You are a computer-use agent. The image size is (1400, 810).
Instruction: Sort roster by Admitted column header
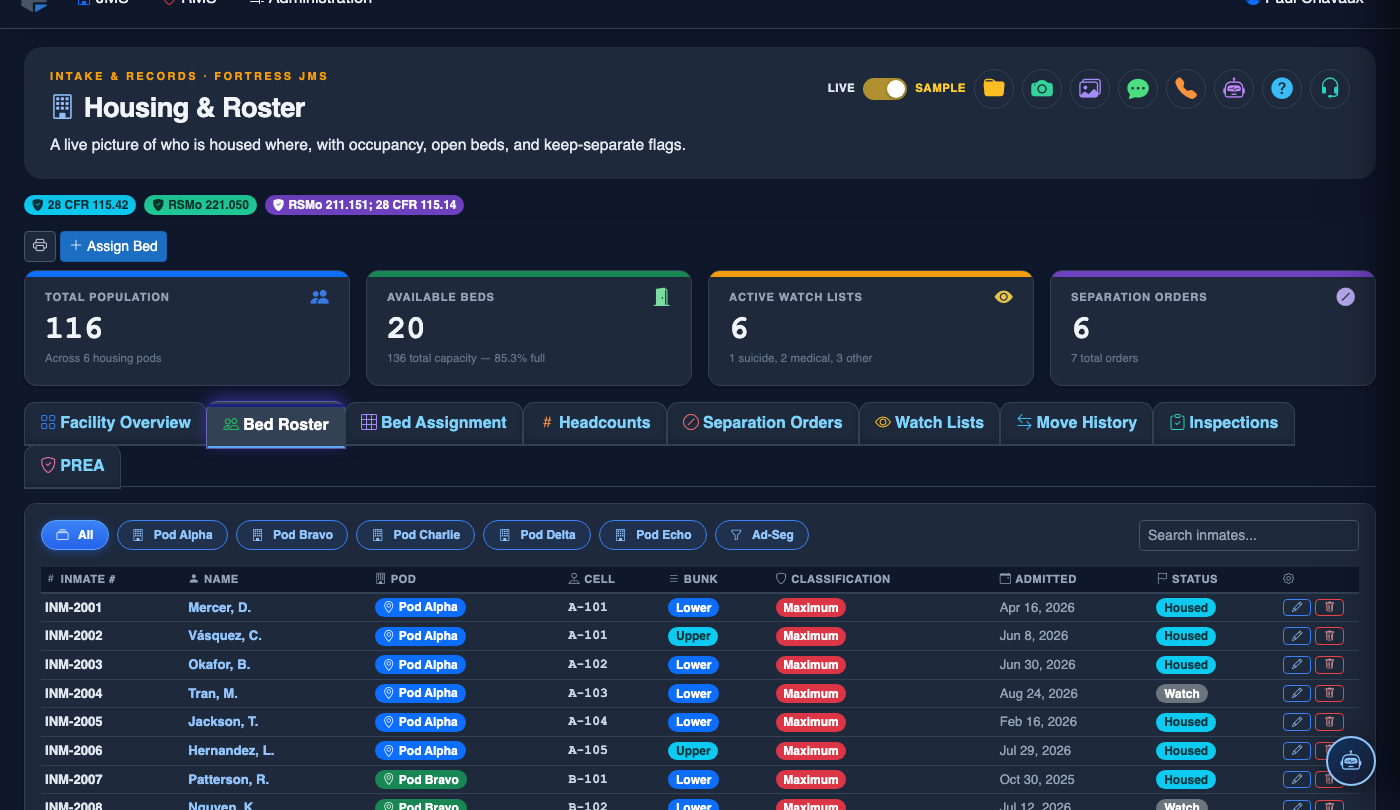tap(1038, 579)
